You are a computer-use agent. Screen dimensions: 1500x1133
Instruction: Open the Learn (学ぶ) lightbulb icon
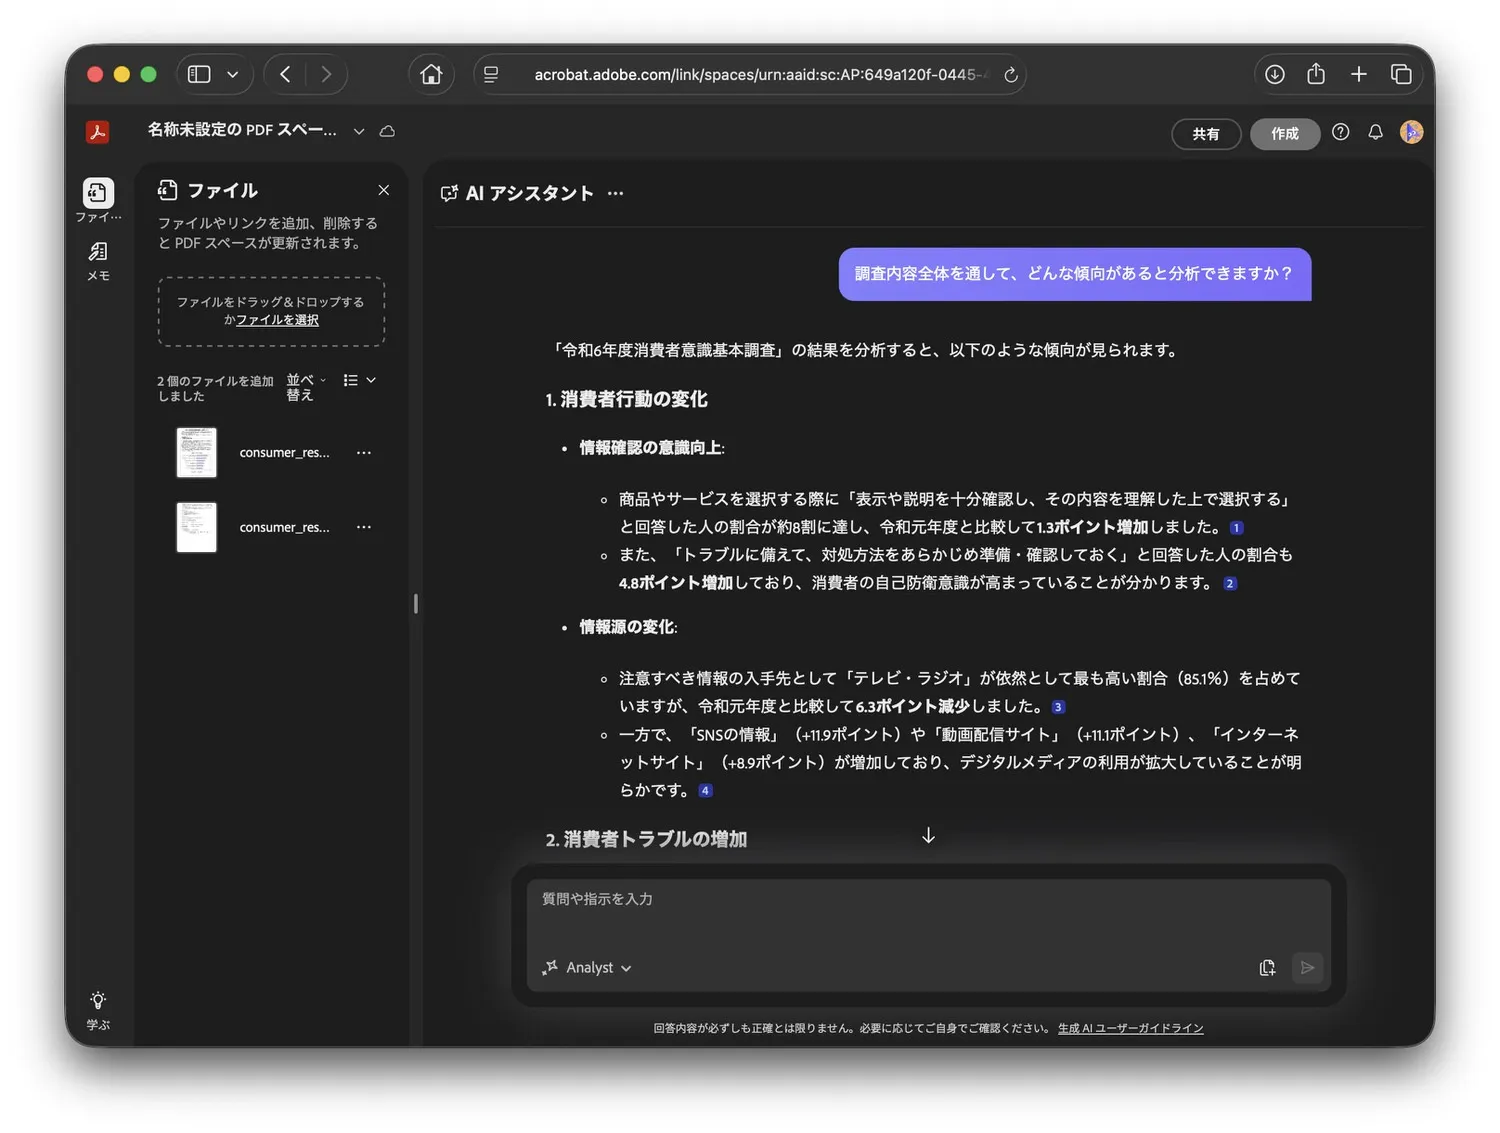pos(98,1001)
